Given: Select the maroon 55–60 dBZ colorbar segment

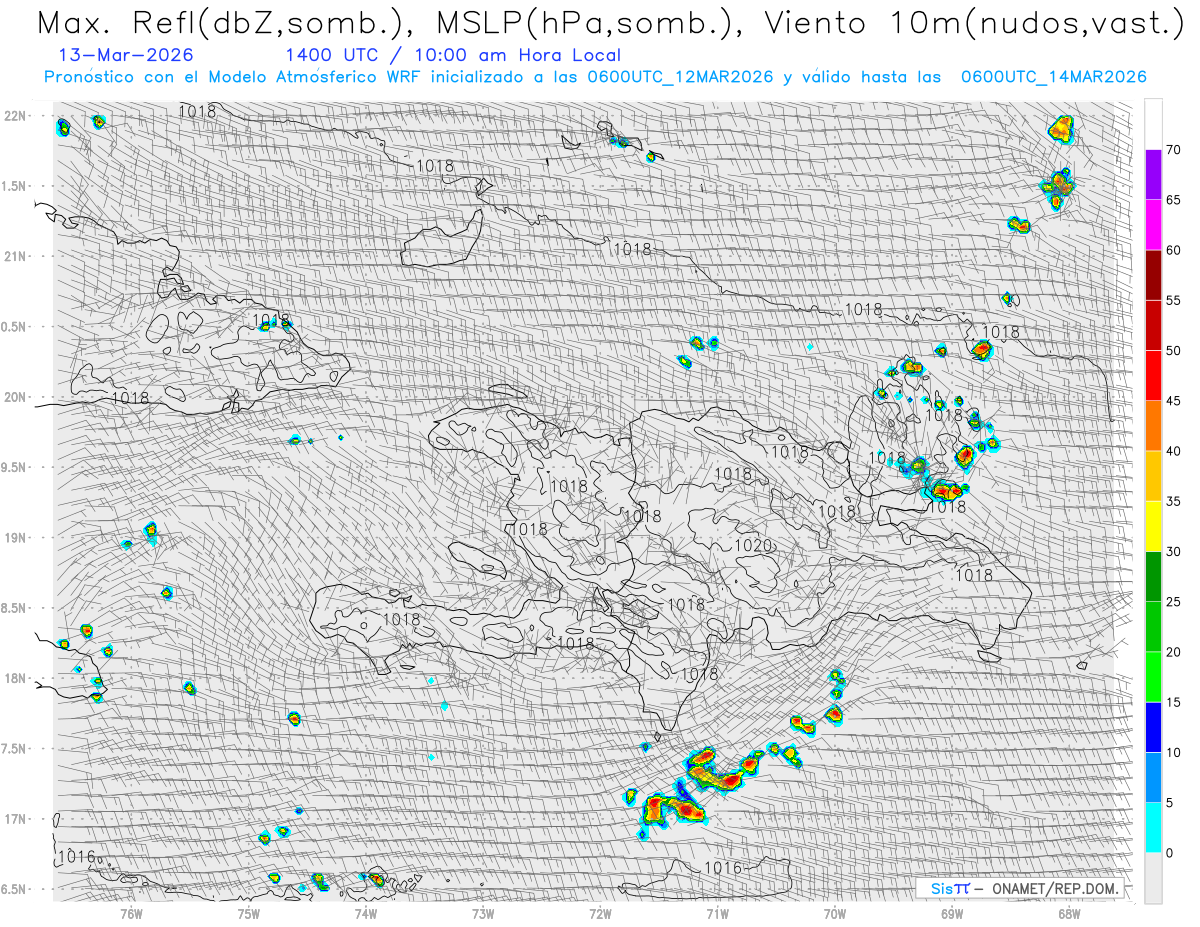Looking at the screenshot, I should pos(1153,275).
